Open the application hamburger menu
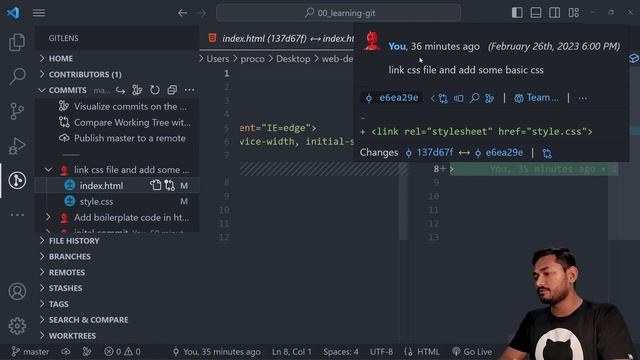 coord(39,13)
